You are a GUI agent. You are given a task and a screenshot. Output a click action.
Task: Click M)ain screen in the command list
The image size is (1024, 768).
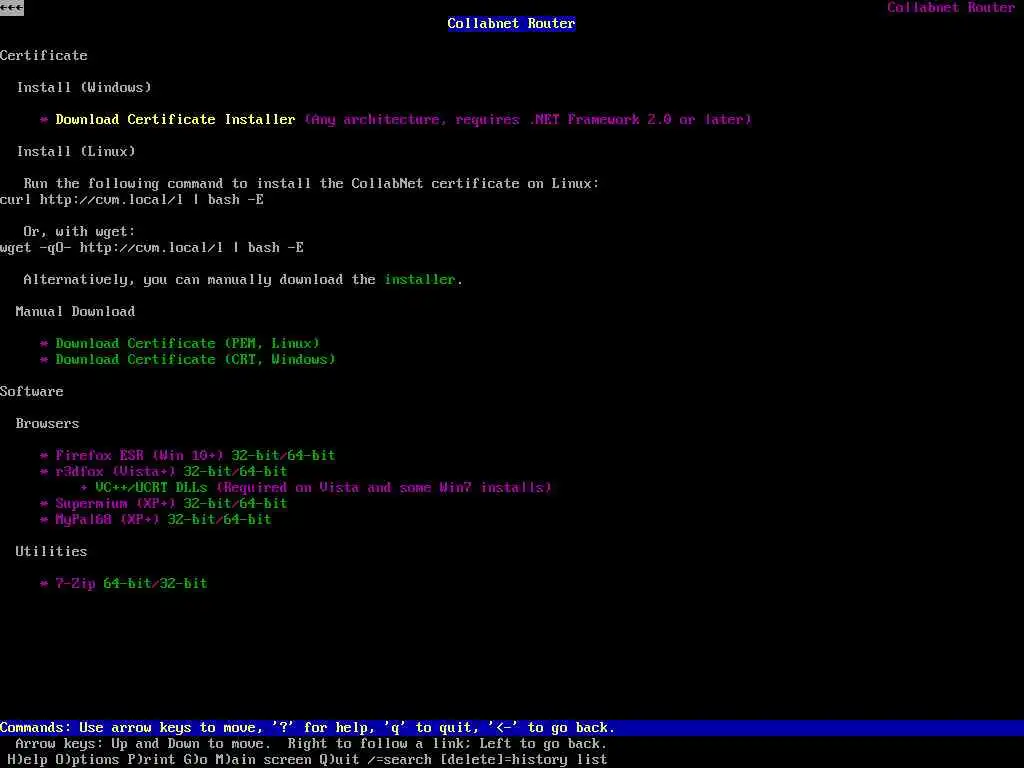click(264, 760)
